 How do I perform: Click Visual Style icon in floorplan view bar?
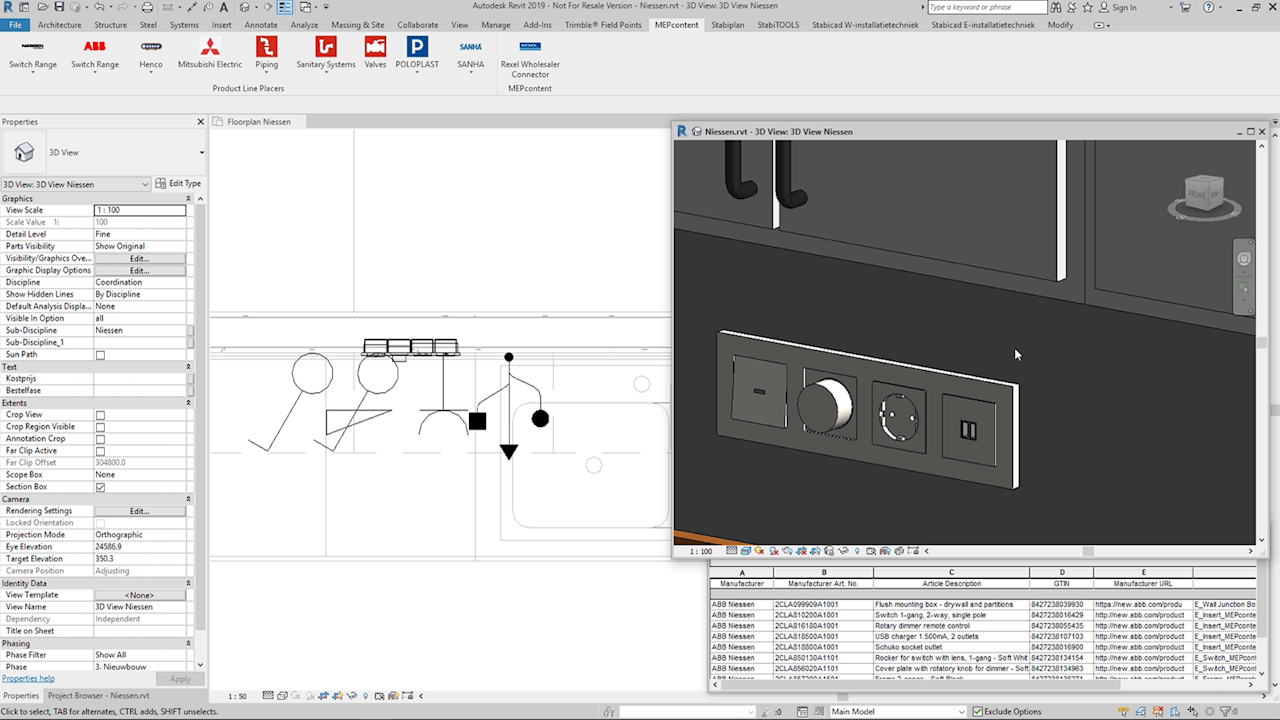point(282,695)
